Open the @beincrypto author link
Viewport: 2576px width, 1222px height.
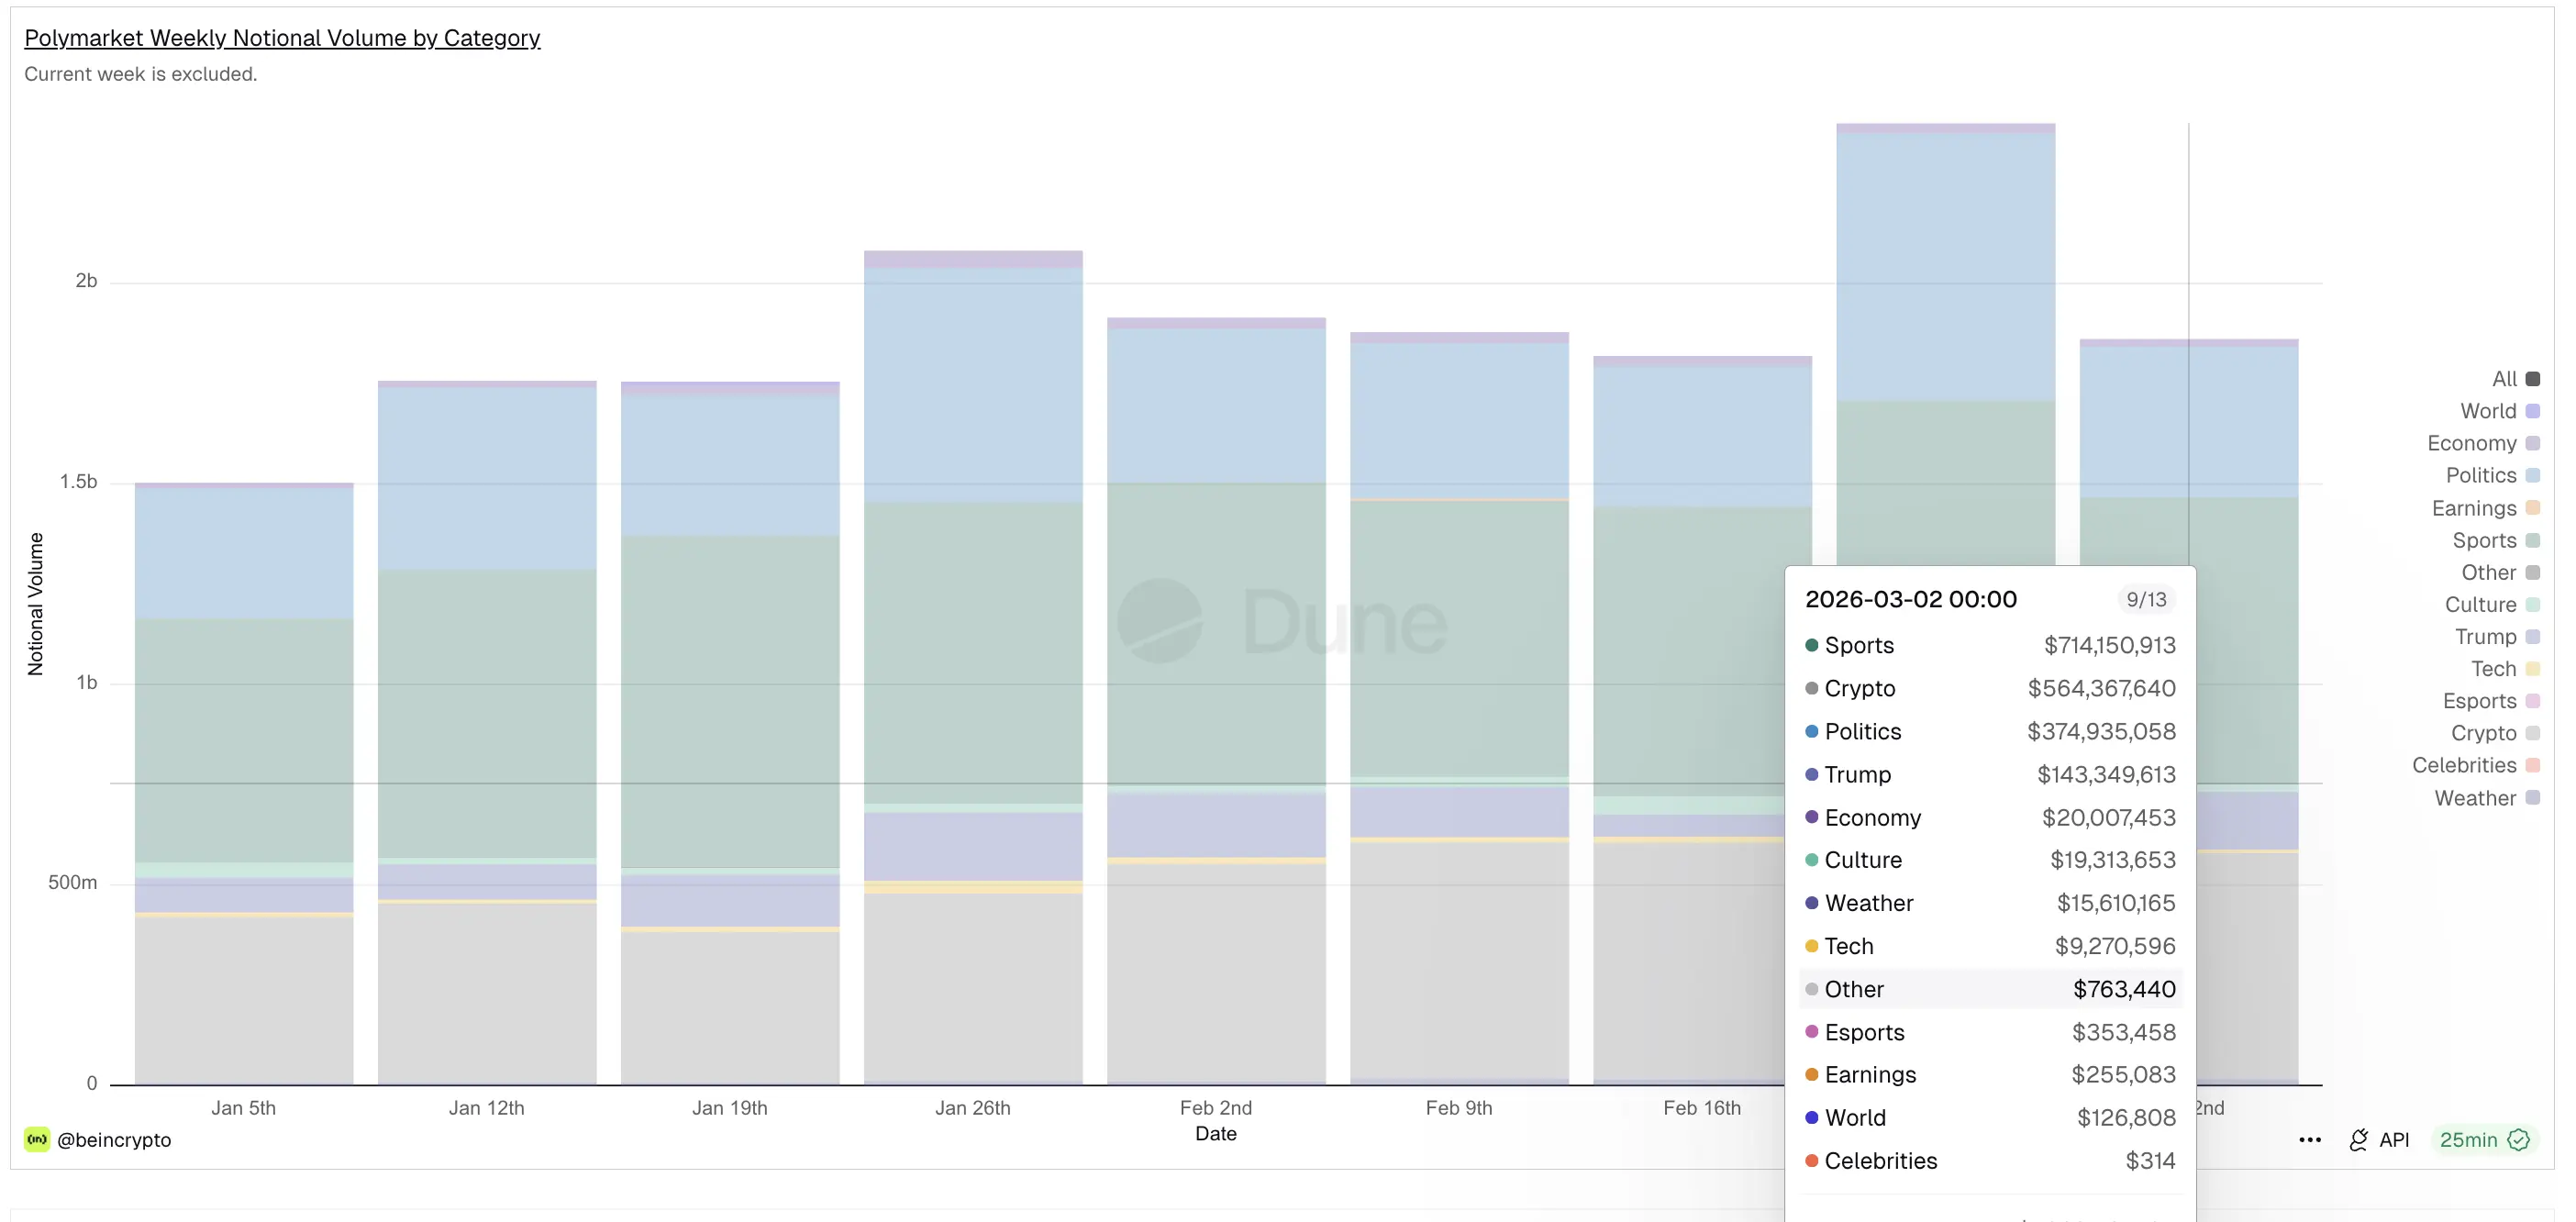(x=114, y=1140)
